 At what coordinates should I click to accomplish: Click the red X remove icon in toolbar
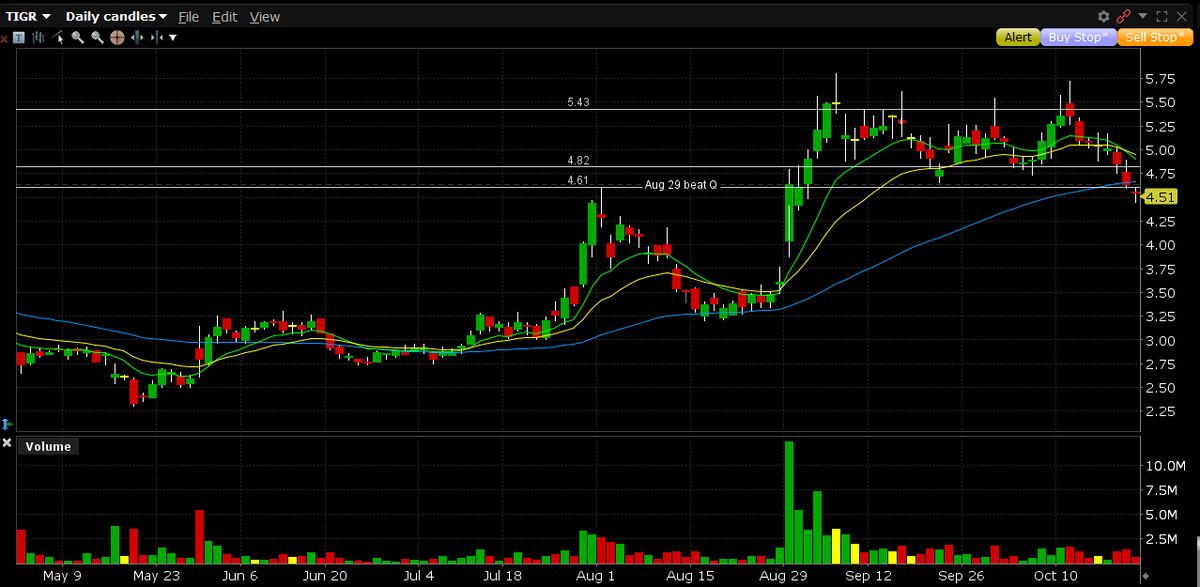pyautogui.click(x=4, y=39)
